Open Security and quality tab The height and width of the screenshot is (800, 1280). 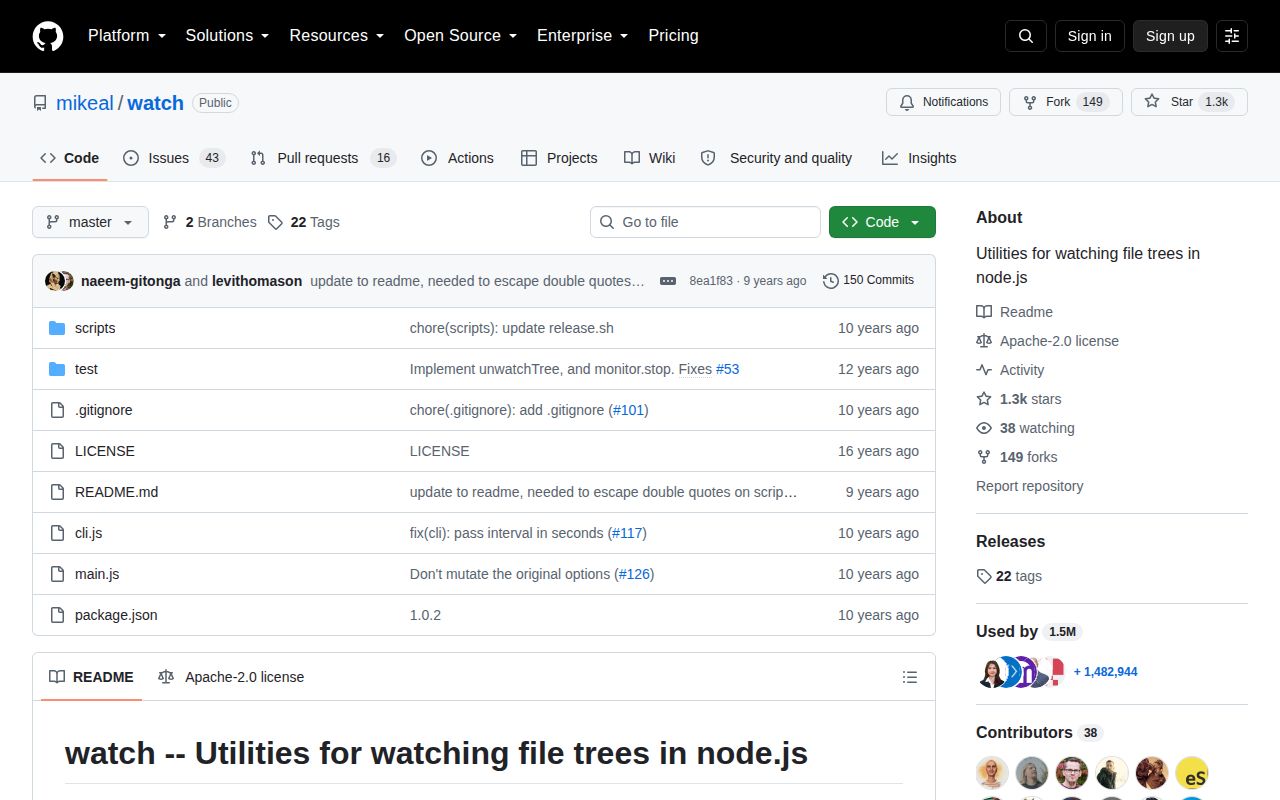[x=777, y=158]
